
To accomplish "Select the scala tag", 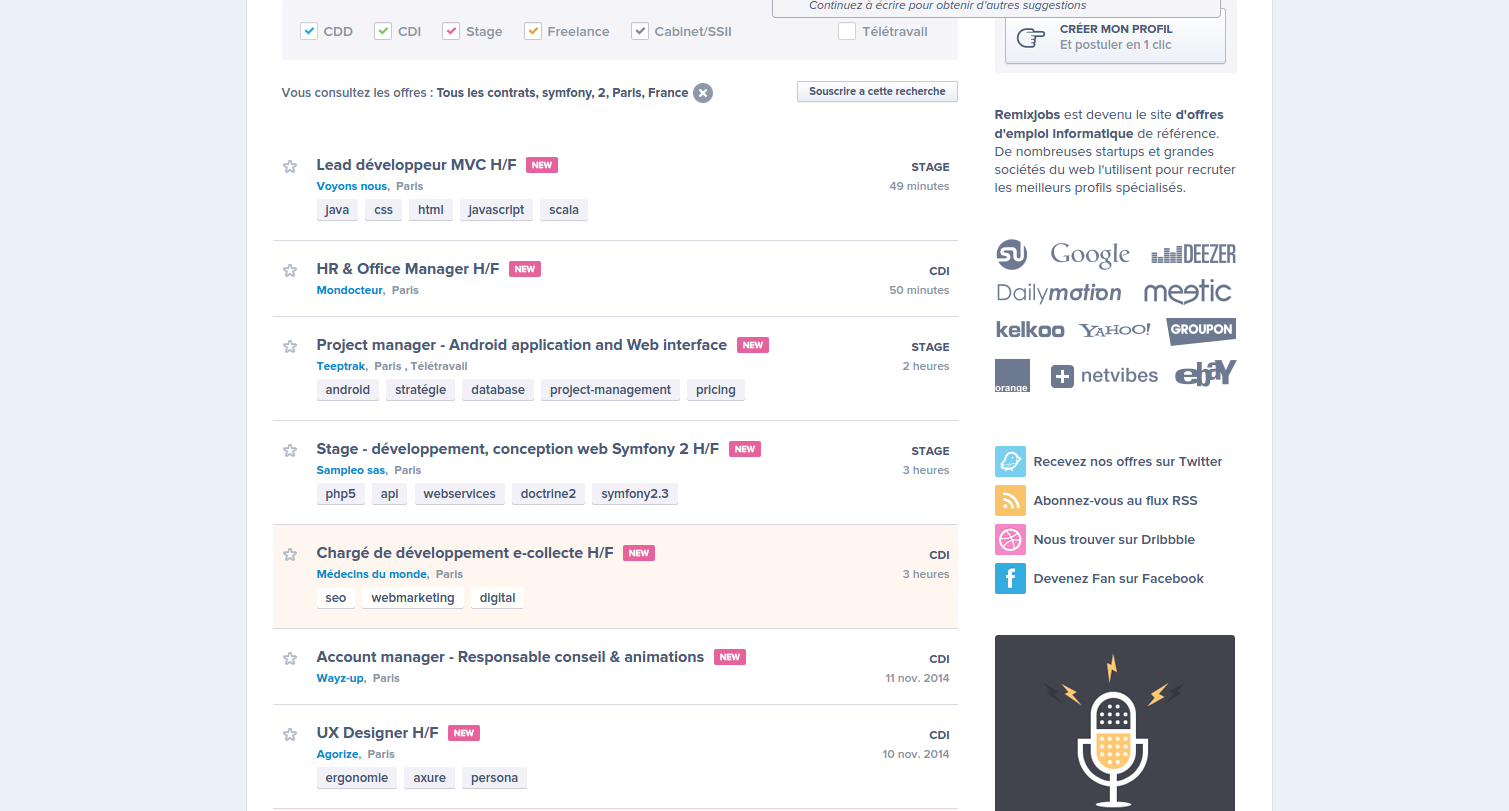I will point(564,210).
